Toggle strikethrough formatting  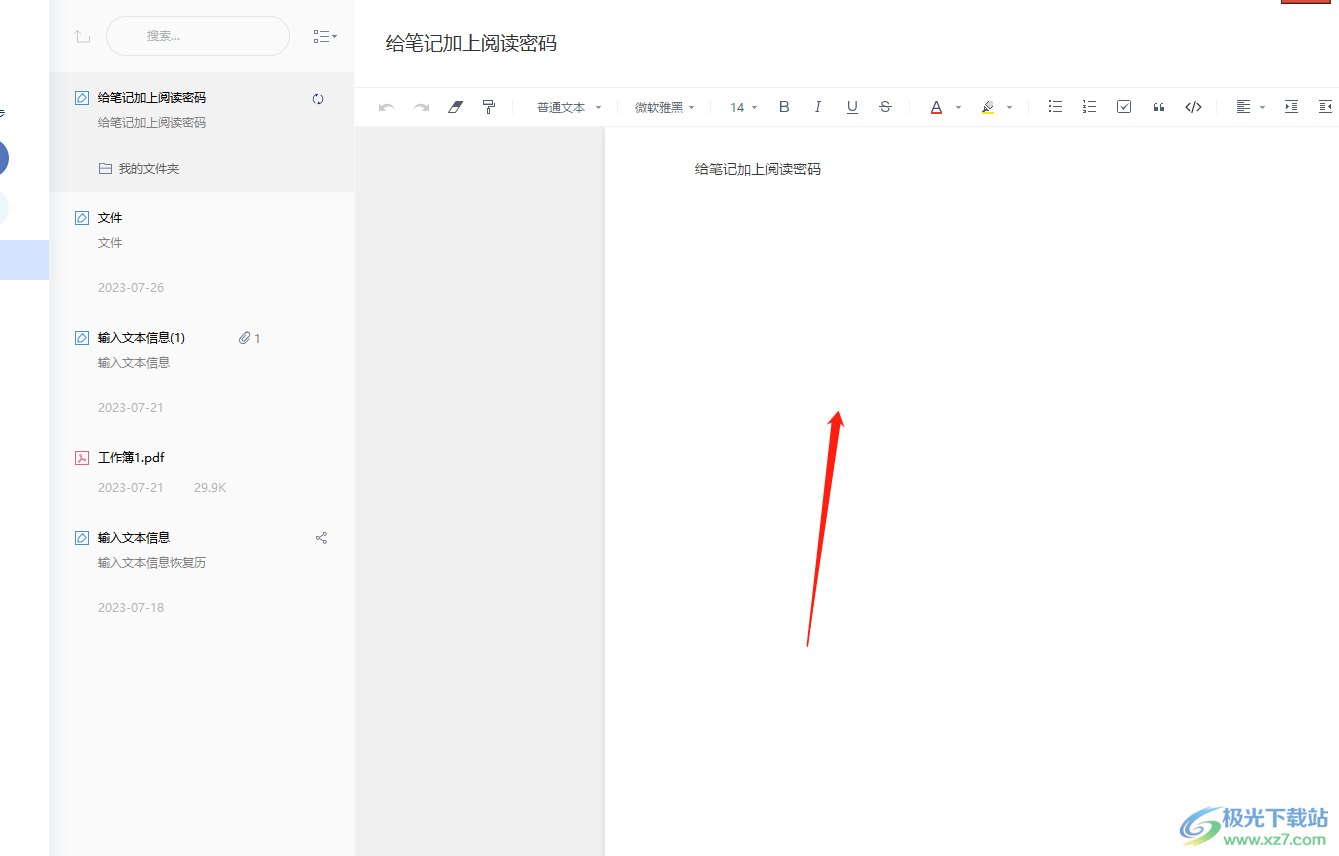885,107
